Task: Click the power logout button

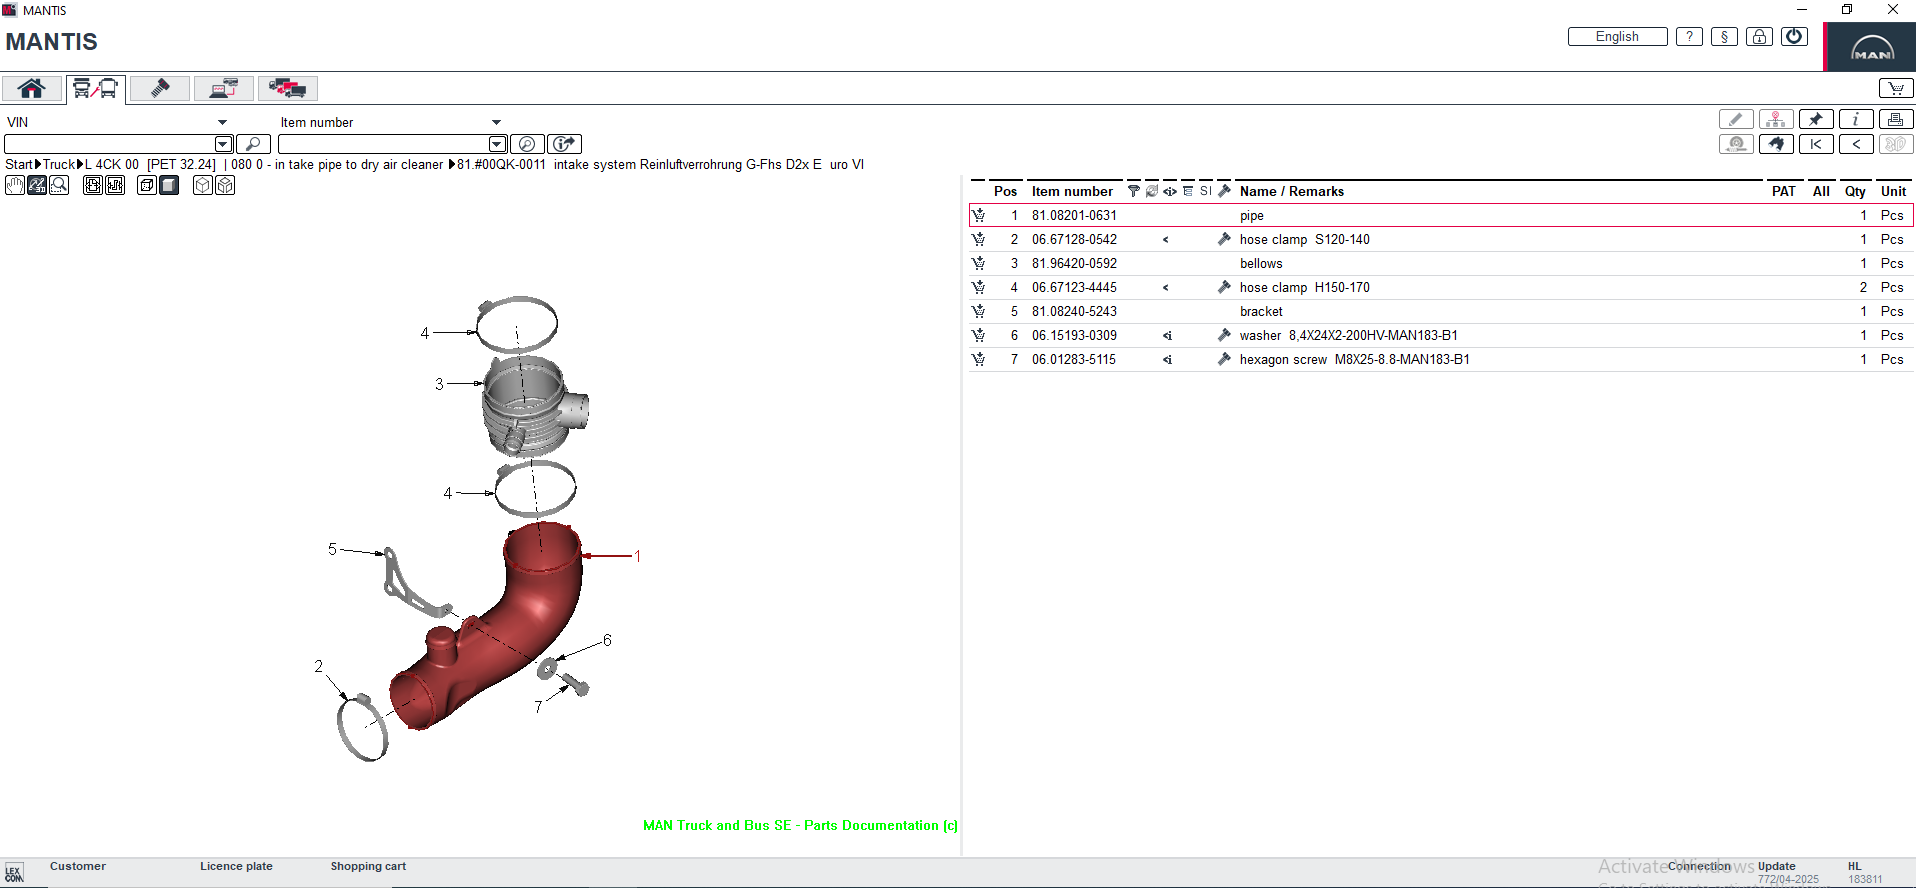Action: point(1794,37)
